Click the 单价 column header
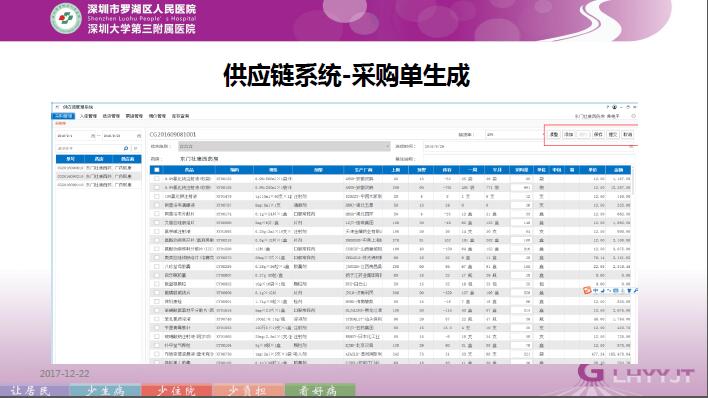The width and height of the screenshot is (708, 398). [x=592, y=170]
